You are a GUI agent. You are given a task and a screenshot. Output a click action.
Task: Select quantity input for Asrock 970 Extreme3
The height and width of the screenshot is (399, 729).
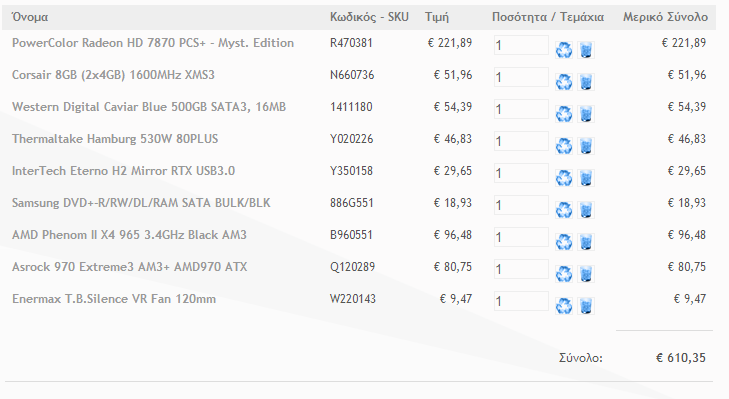pos(521,269)
